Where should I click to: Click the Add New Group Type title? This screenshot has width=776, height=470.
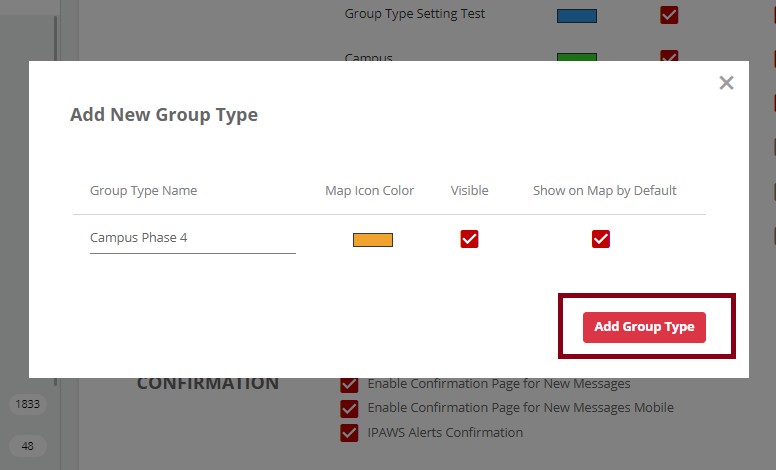(x=164, y=115)
